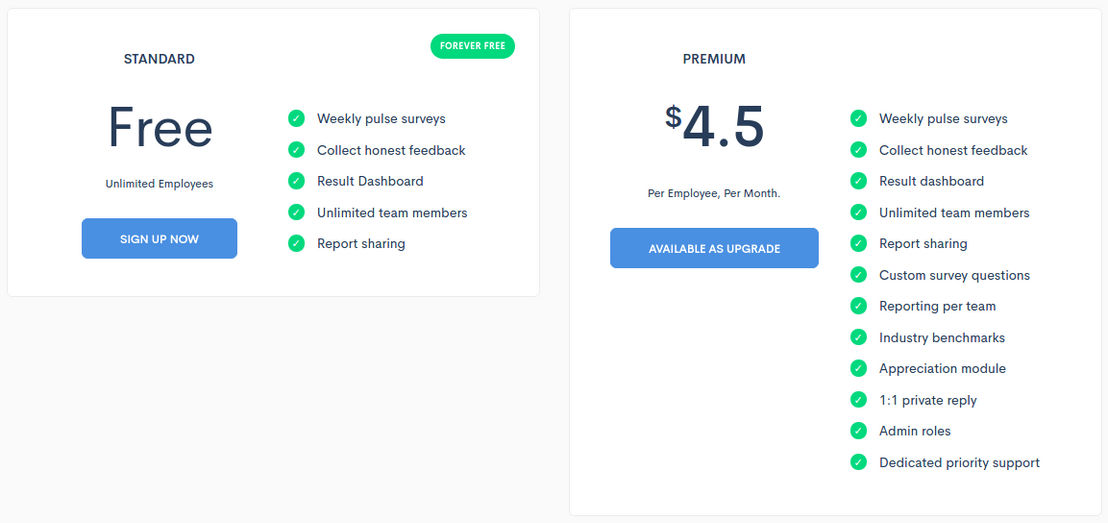Click Result dashboard text in Premium

click(x=931, y=181)
